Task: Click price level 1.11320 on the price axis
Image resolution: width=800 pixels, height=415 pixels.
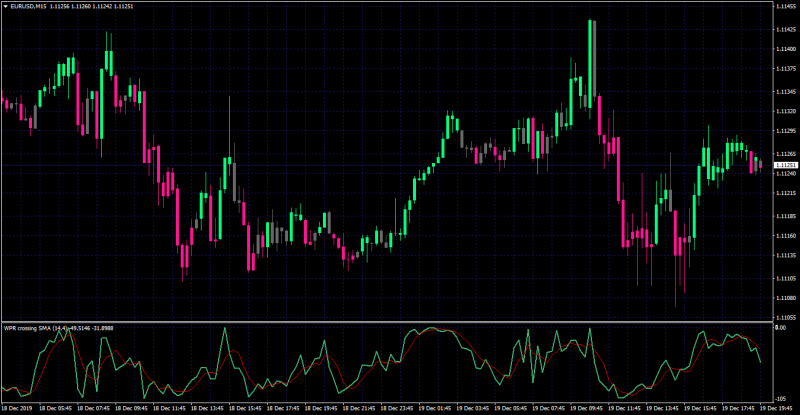Action: [786, 111]
